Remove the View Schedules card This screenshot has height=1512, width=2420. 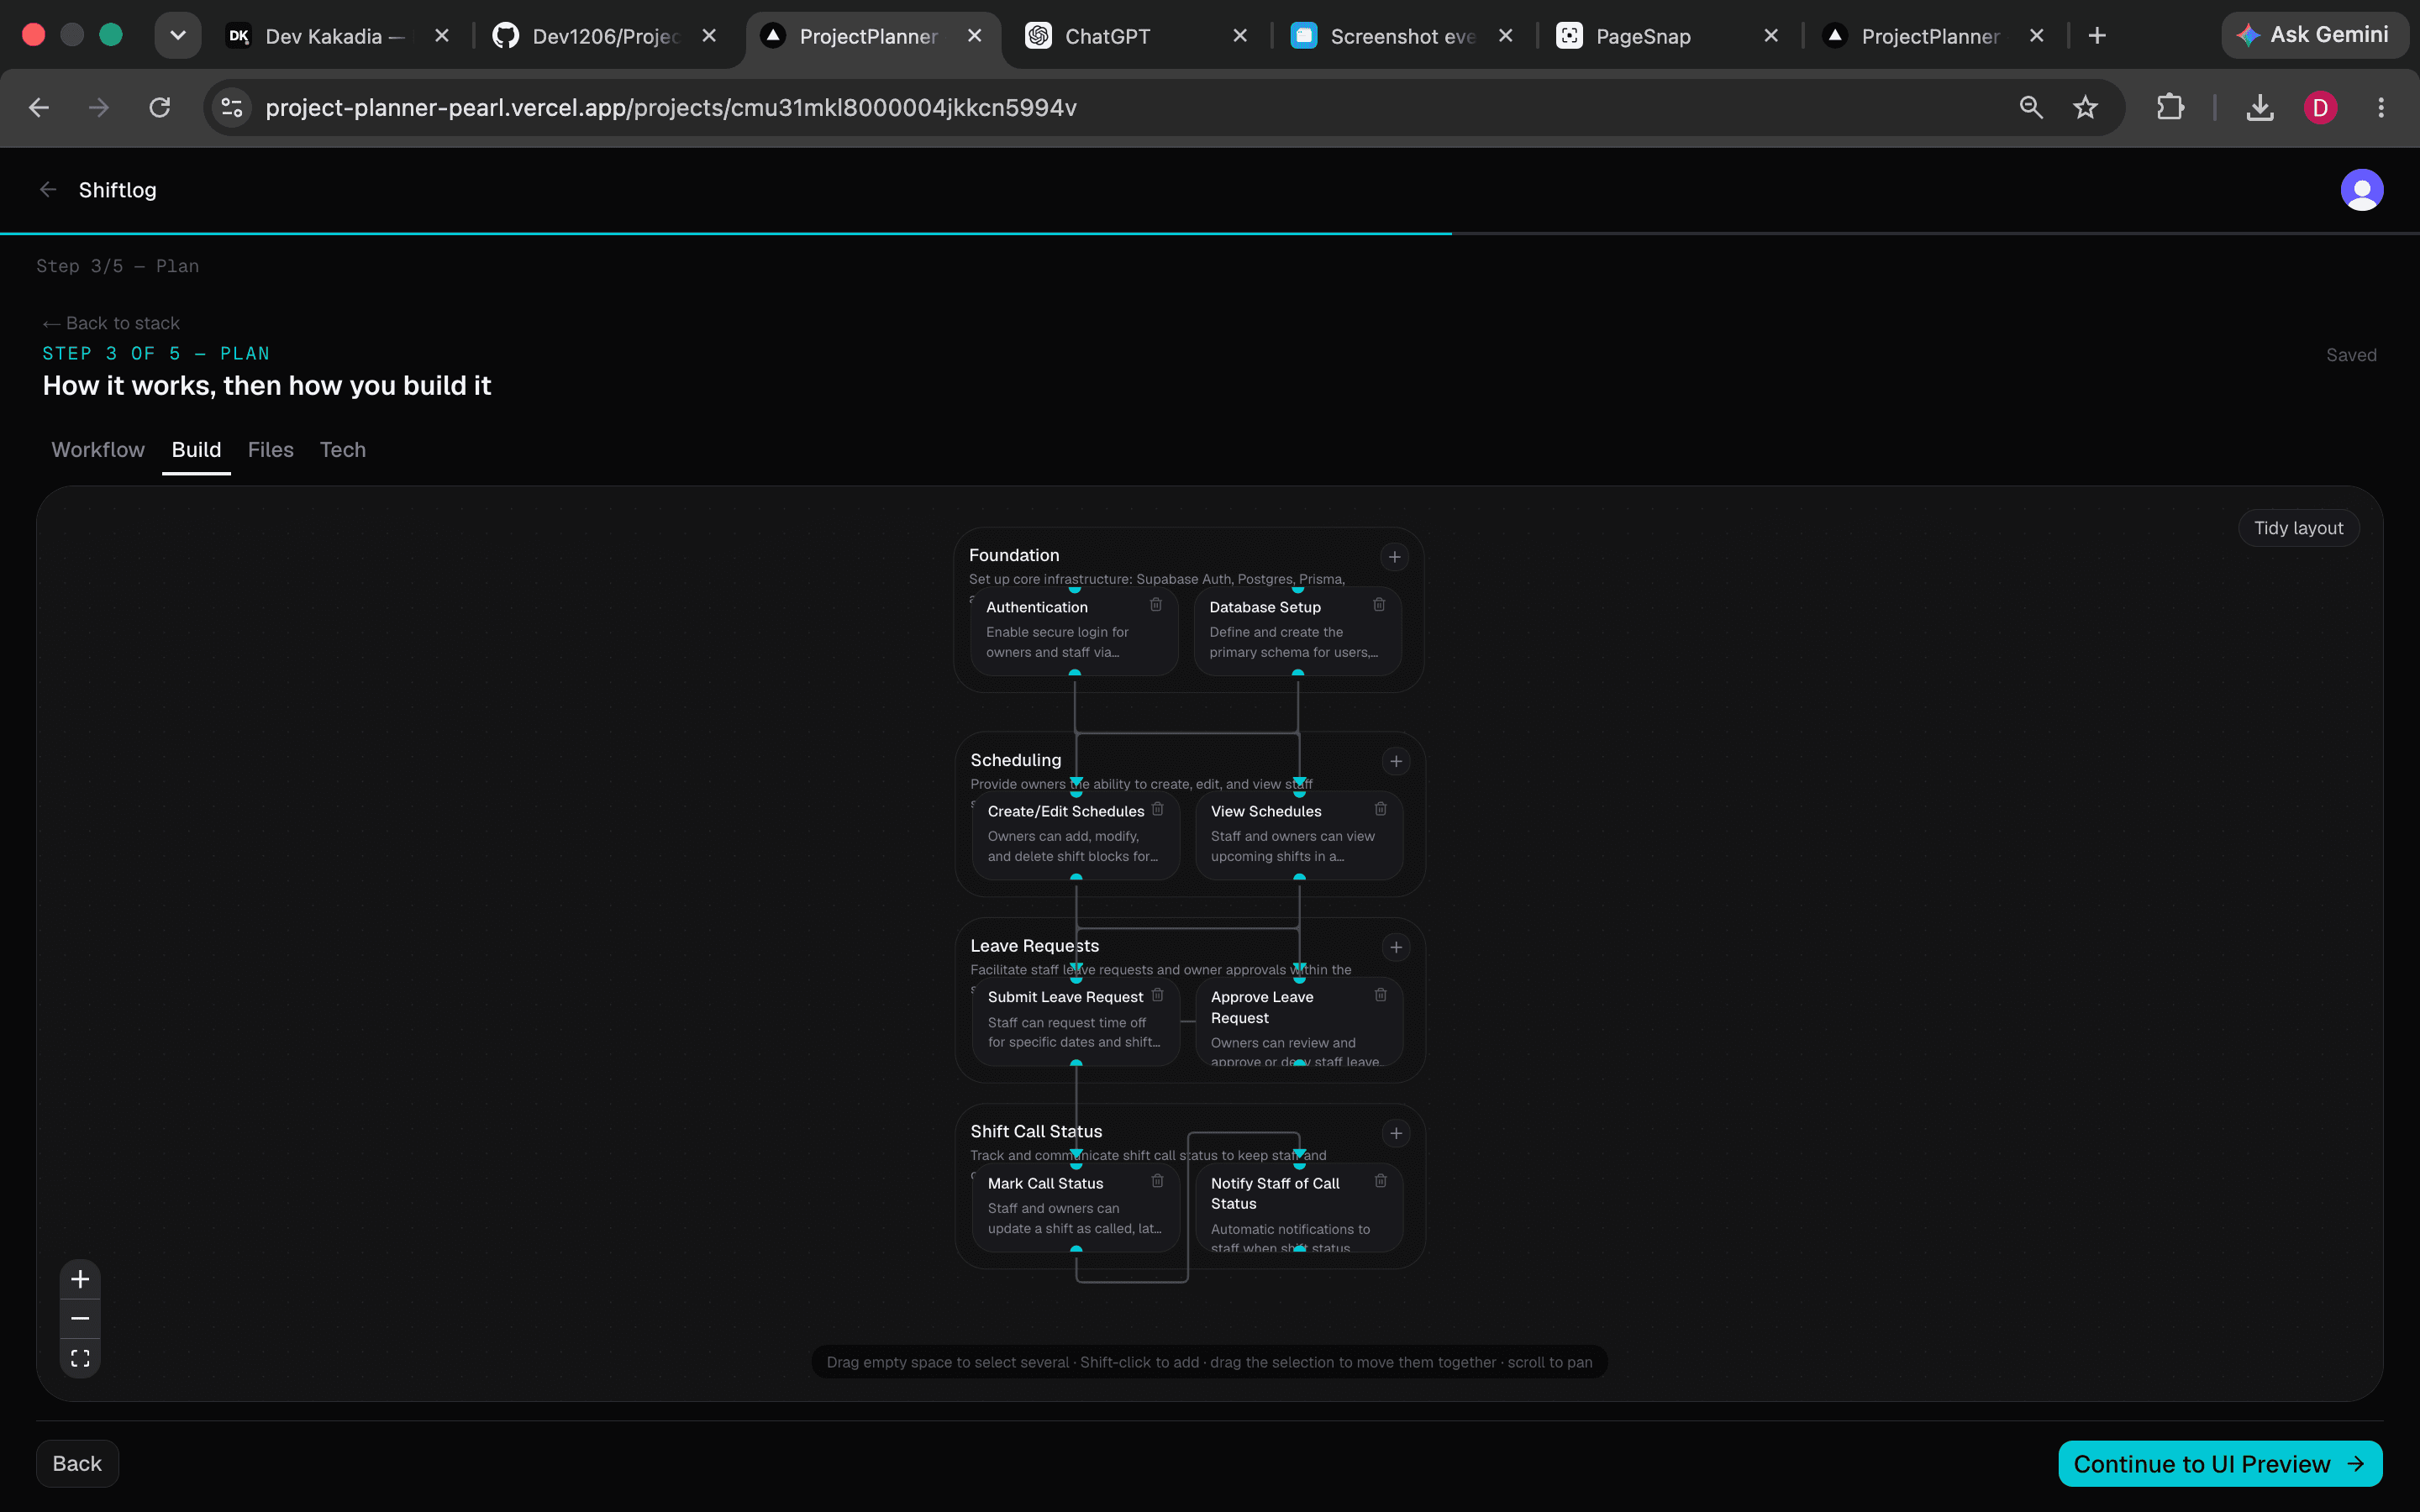[1380, 809]
